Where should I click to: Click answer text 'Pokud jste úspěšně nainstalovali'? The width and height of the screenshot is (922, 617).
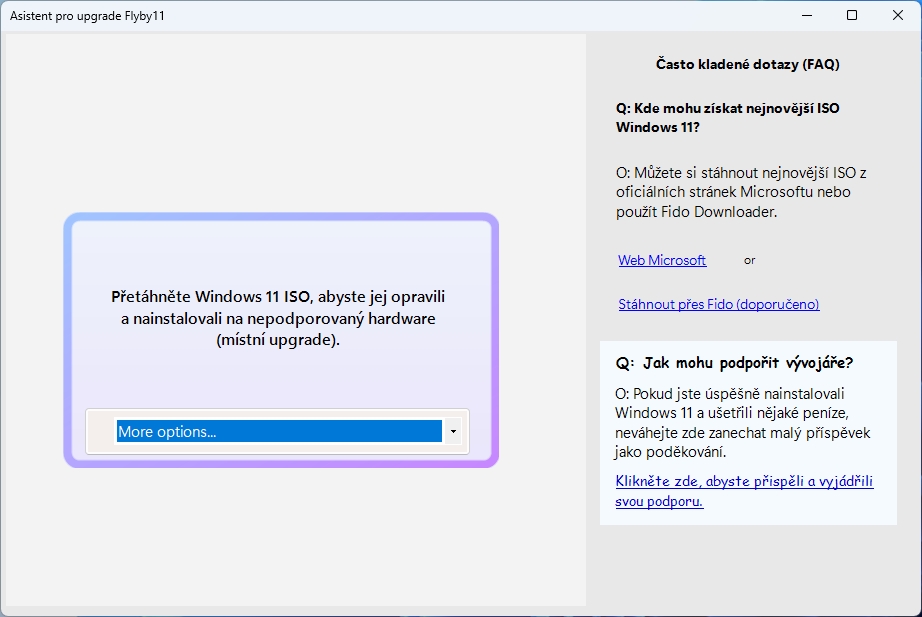click(742, 423)
